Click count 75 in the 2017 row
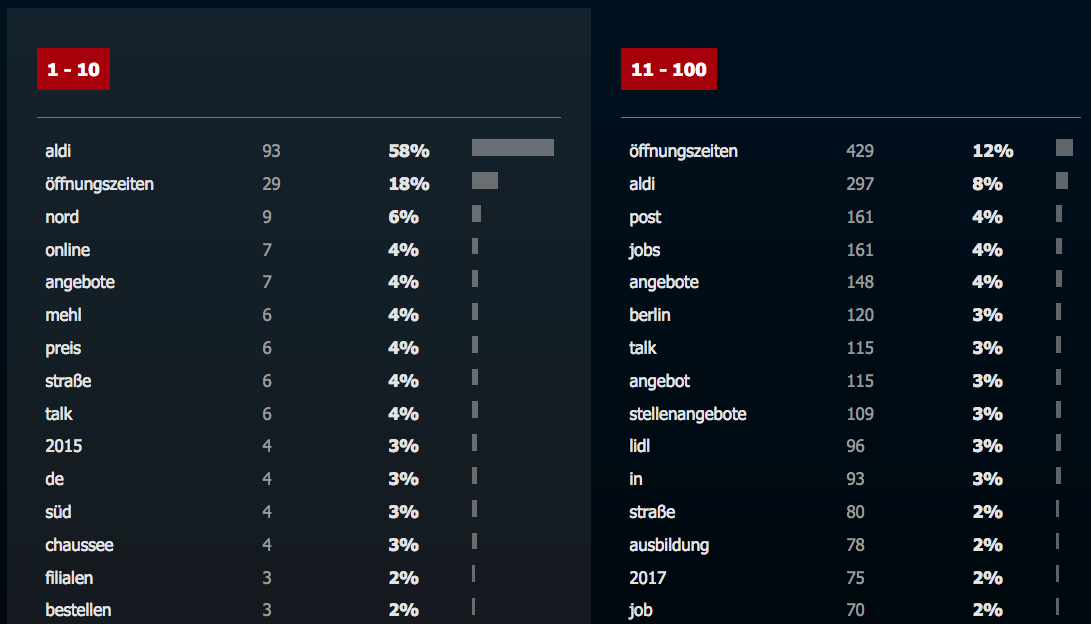Image resolution: width=1091 pixels, height=624 pixels. coord(855,578)
